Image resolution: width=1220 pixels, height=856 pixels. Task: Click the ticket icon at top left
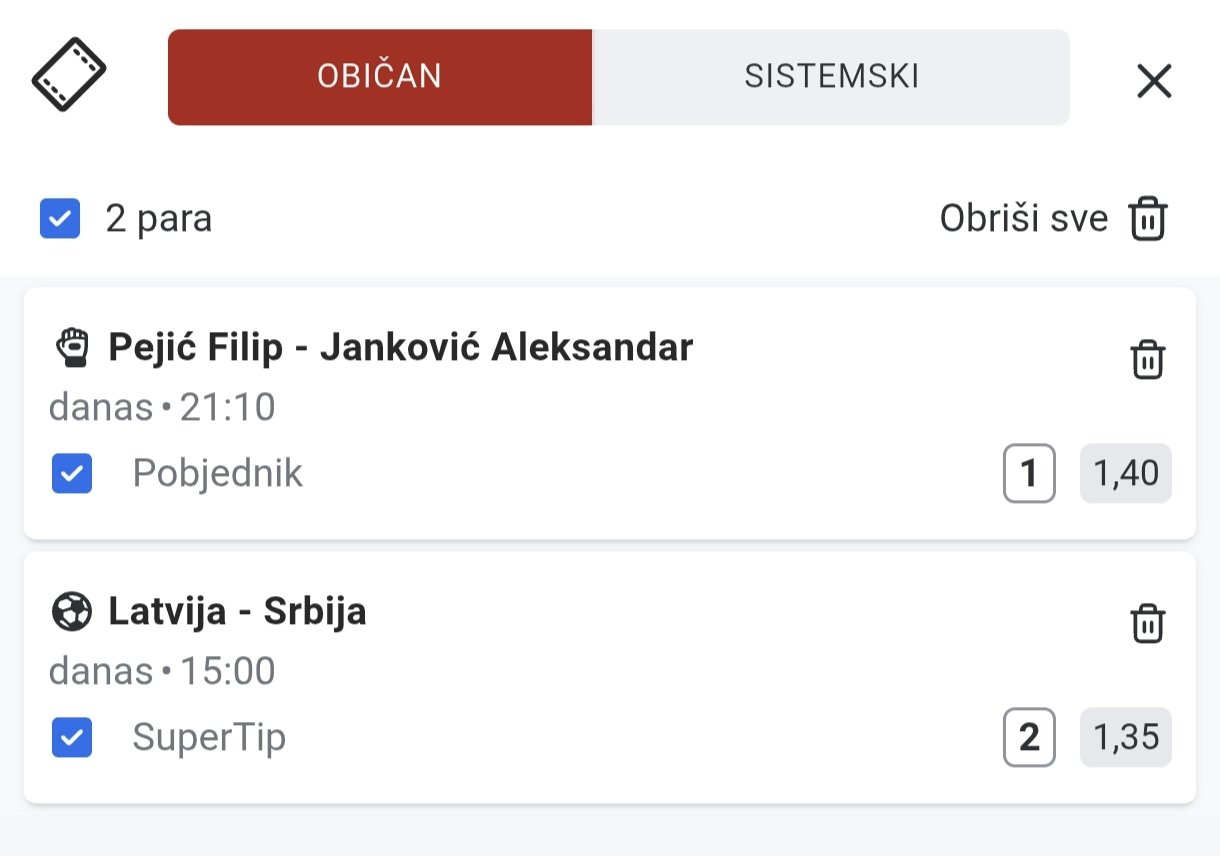(69, 74)
